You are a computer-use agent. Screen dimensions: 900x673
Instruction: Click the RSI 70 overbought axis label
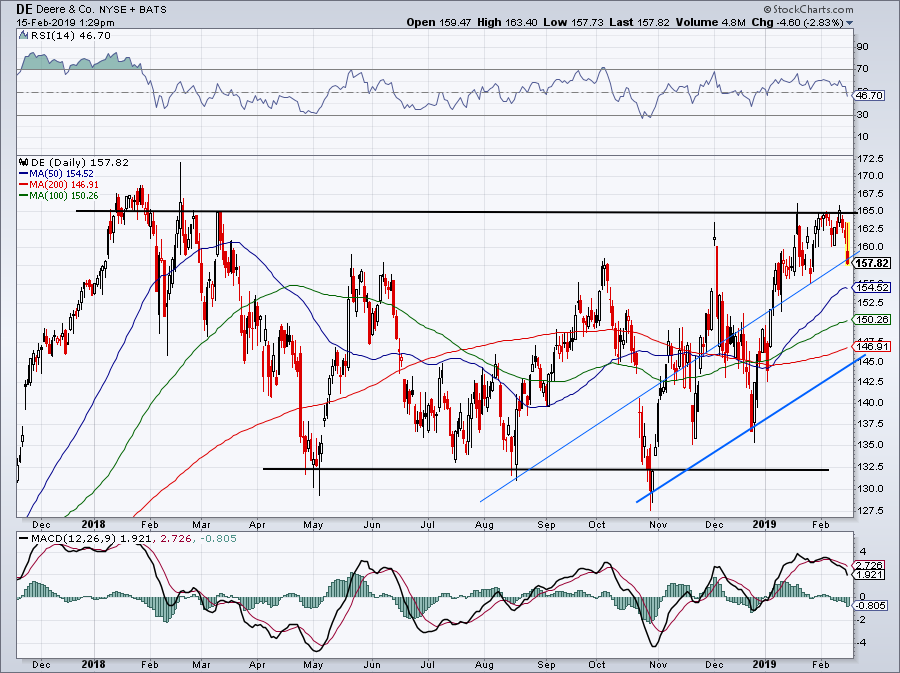[x=862, y=69]
